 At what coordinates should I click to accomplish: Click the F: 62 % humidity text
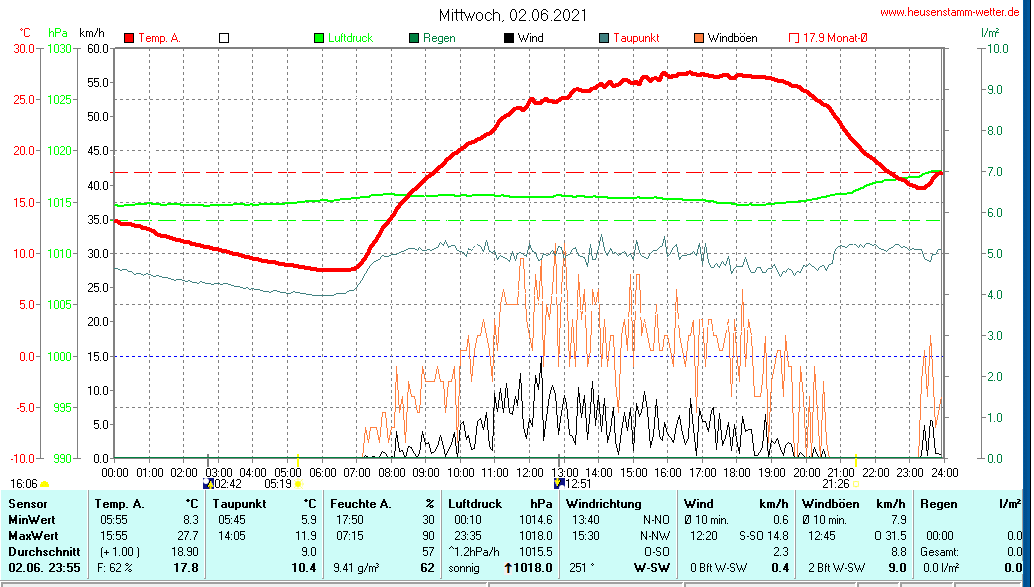115,567
